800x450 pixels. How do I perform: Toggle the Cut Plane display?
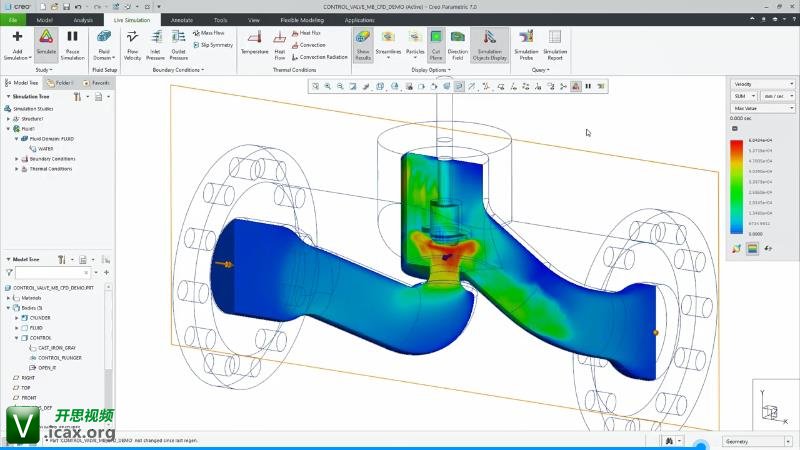click(x=436, y=44)
